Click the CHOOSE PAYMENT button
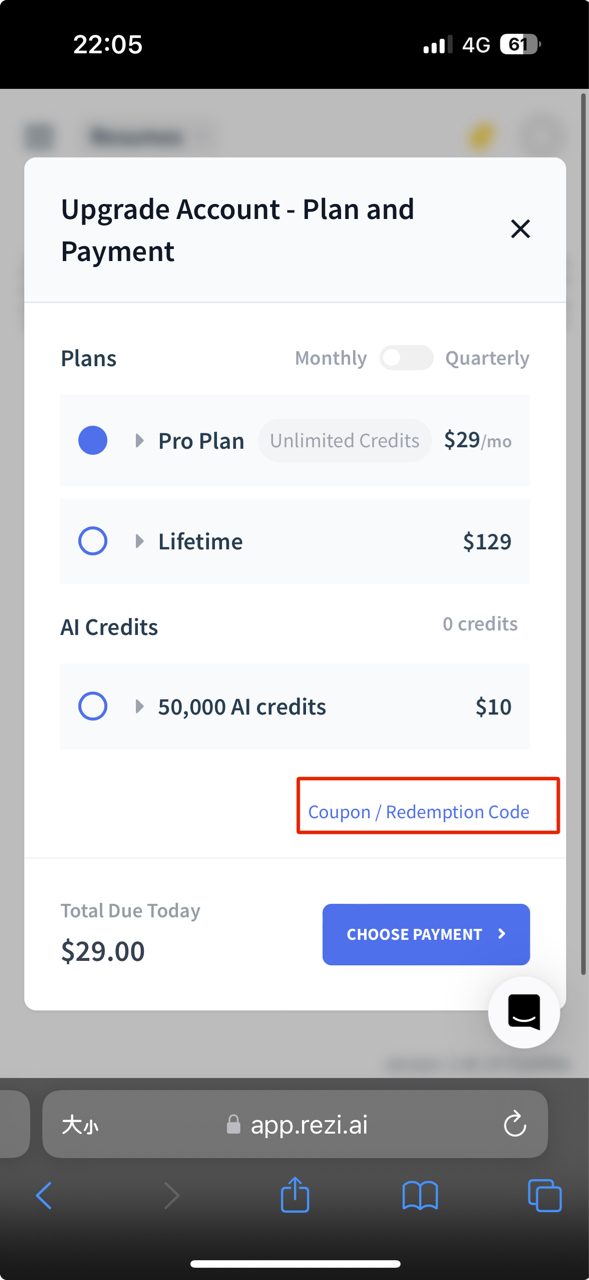Viewport: 589px width, 1280px height. 426,935
